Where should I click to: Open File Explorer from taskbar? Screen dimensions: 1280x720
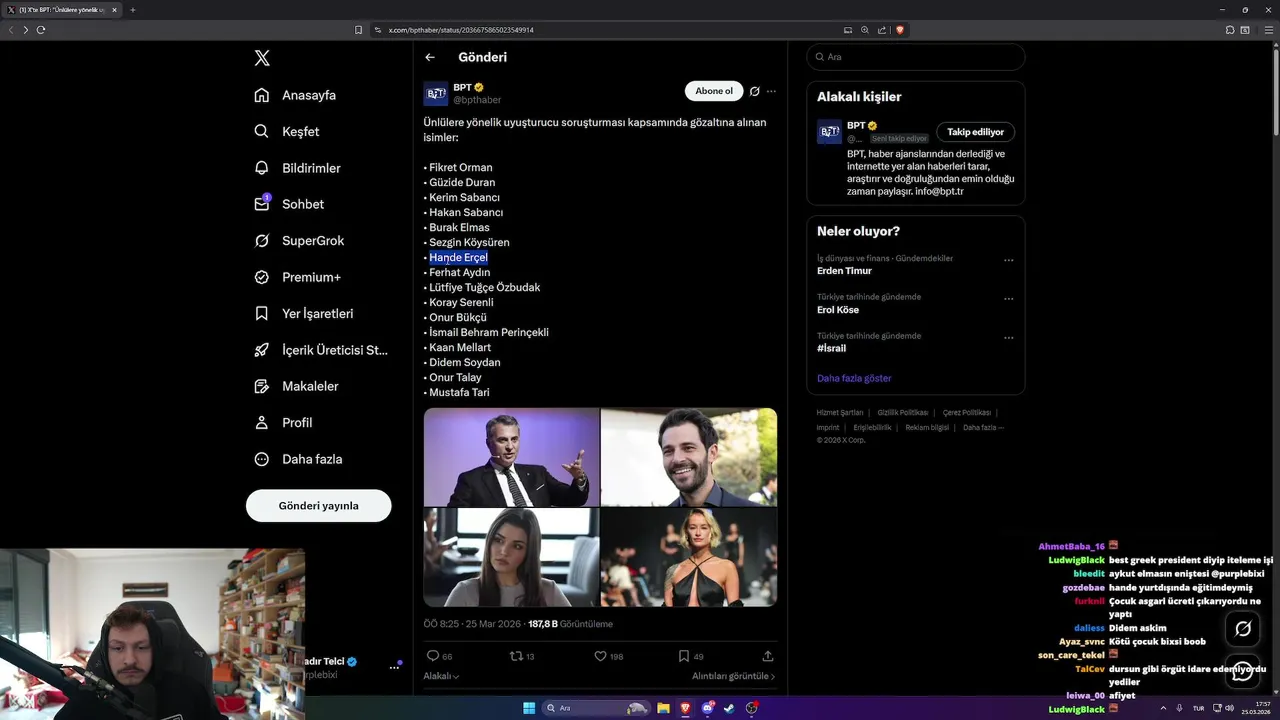pos(663,708)
